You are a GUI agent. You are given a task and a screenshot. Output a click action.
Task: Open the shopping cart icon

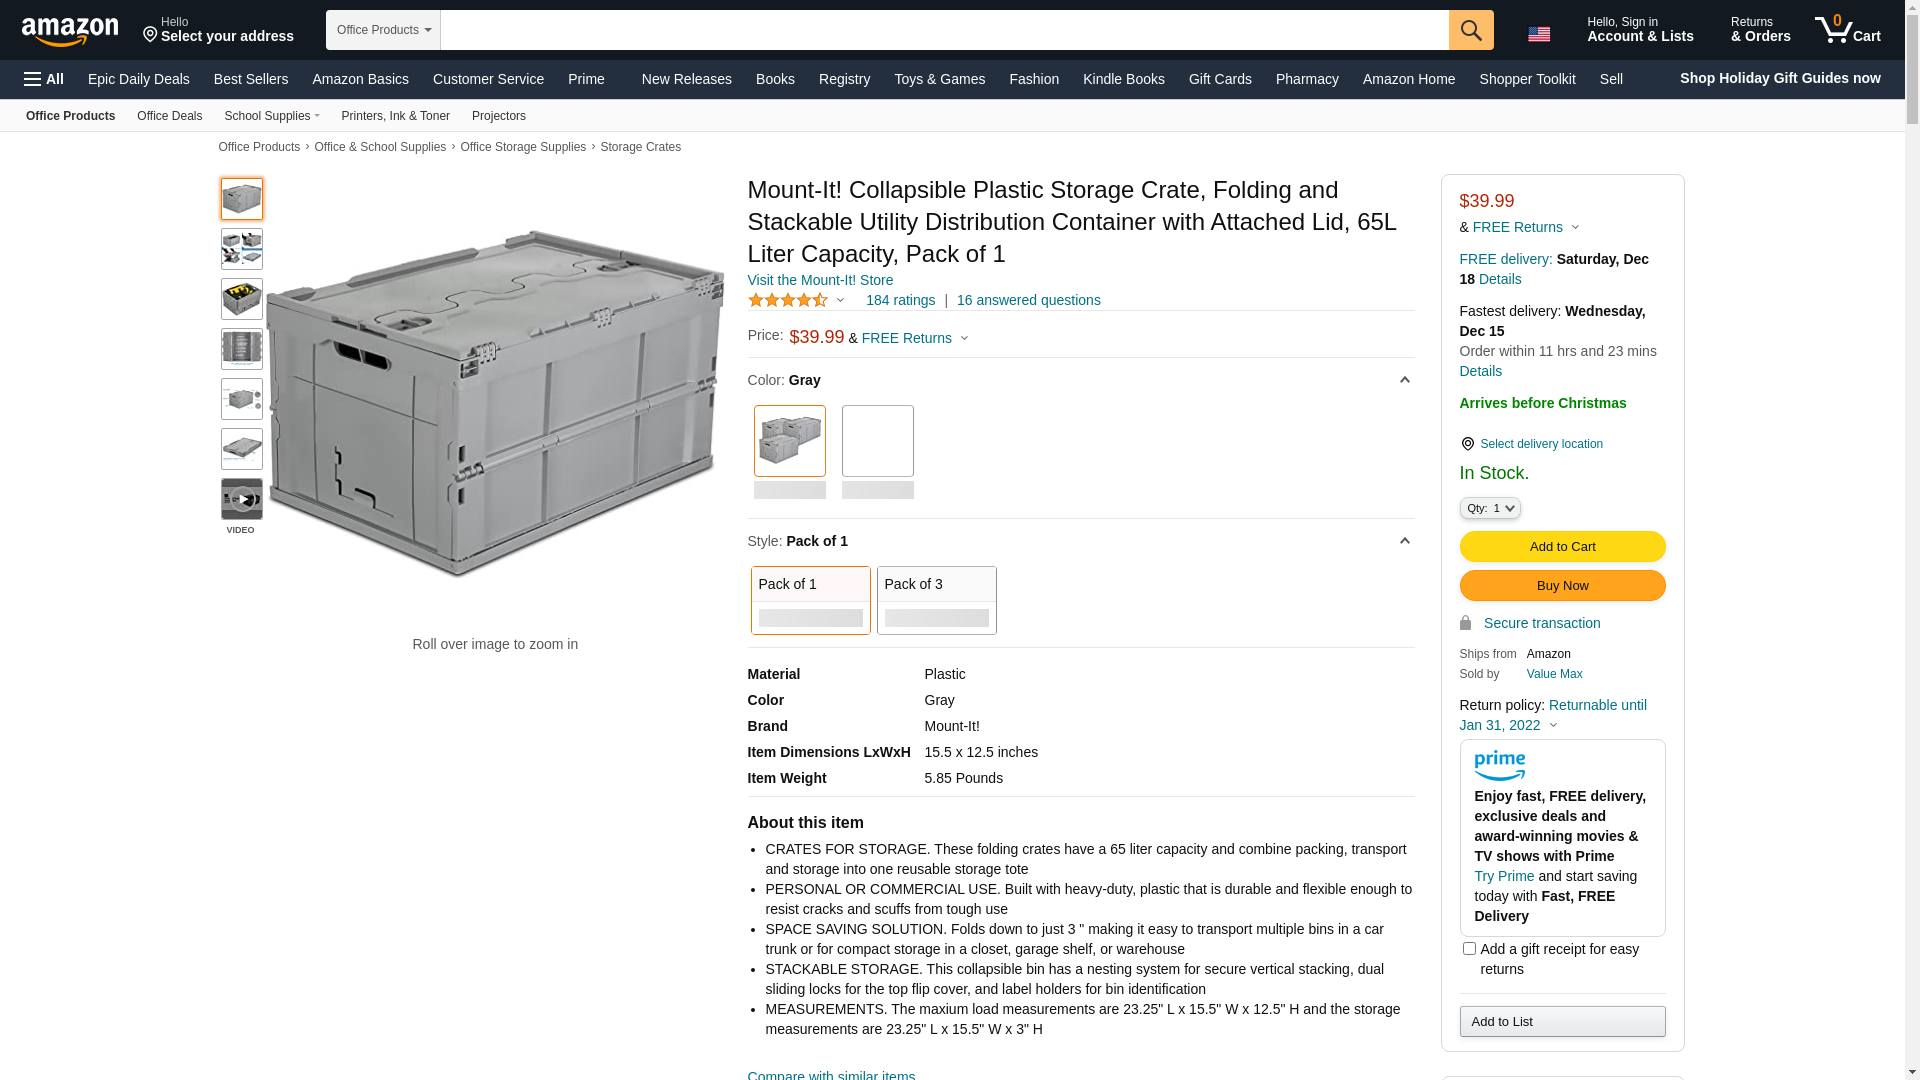pos(1847,30)
